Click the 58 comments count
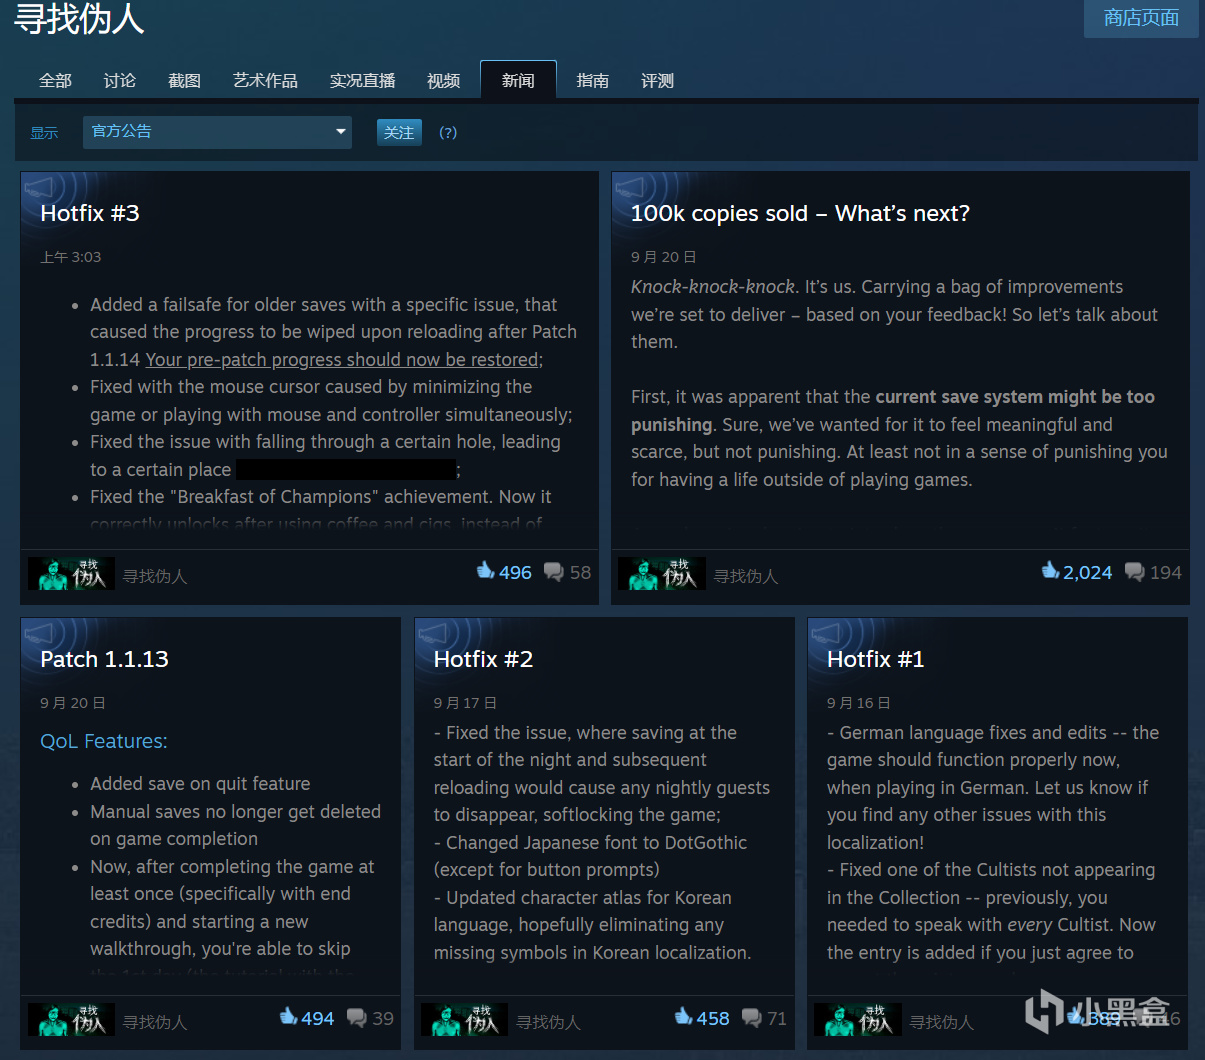 (x=580, y=573)
